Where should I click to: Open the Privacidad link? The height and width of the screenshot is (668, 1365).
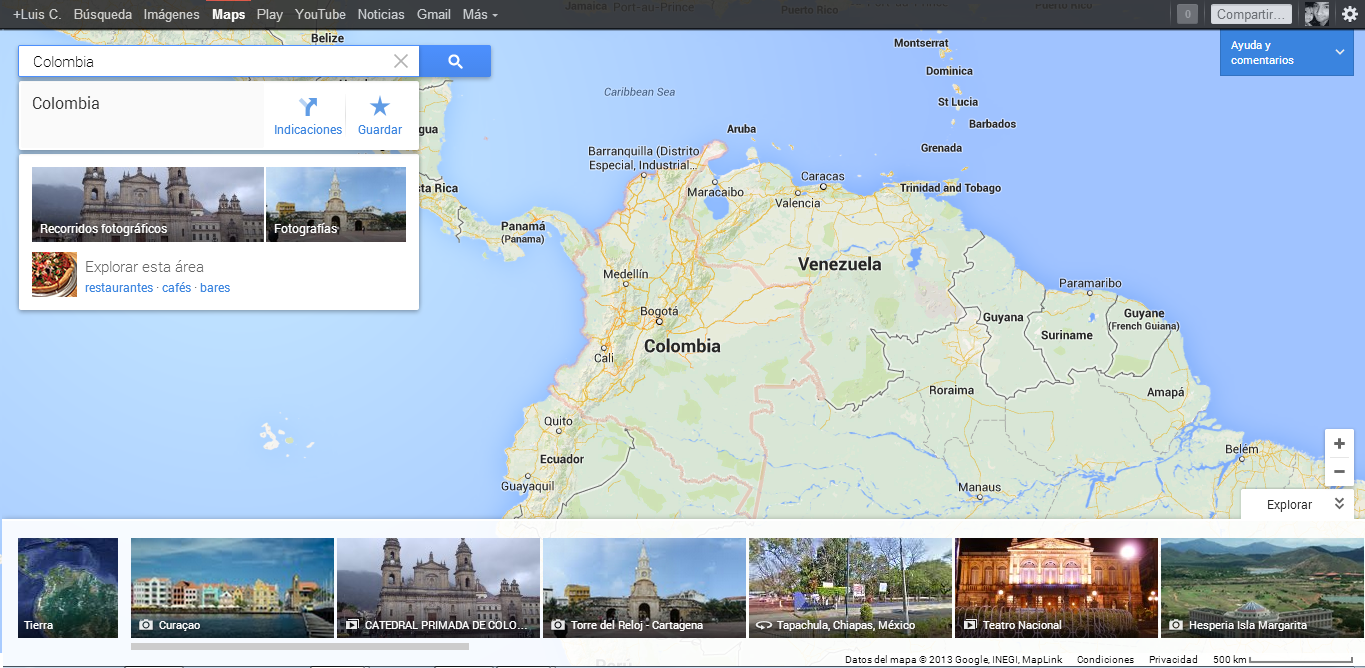1173,660
